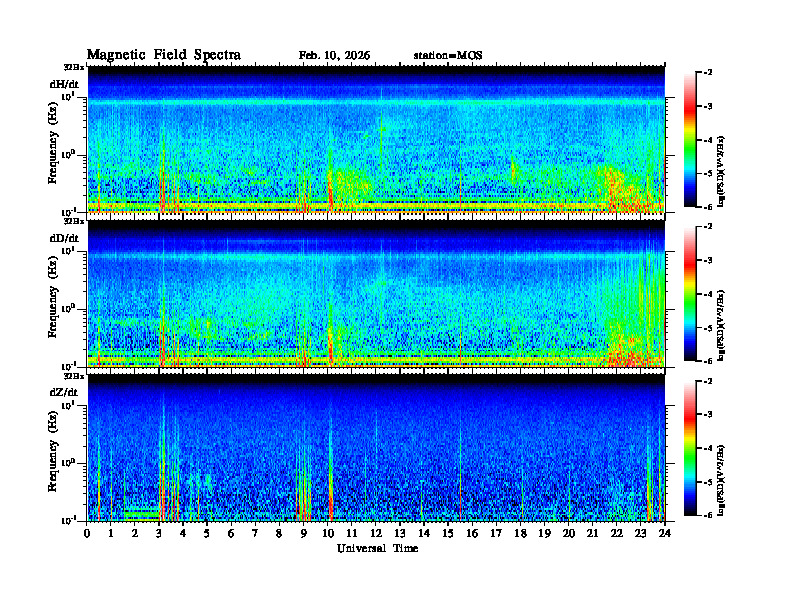The width and height of the screenshot is (792, 612).
Task: Click the hour 16 tick label
Action: (x=472, y=534)
